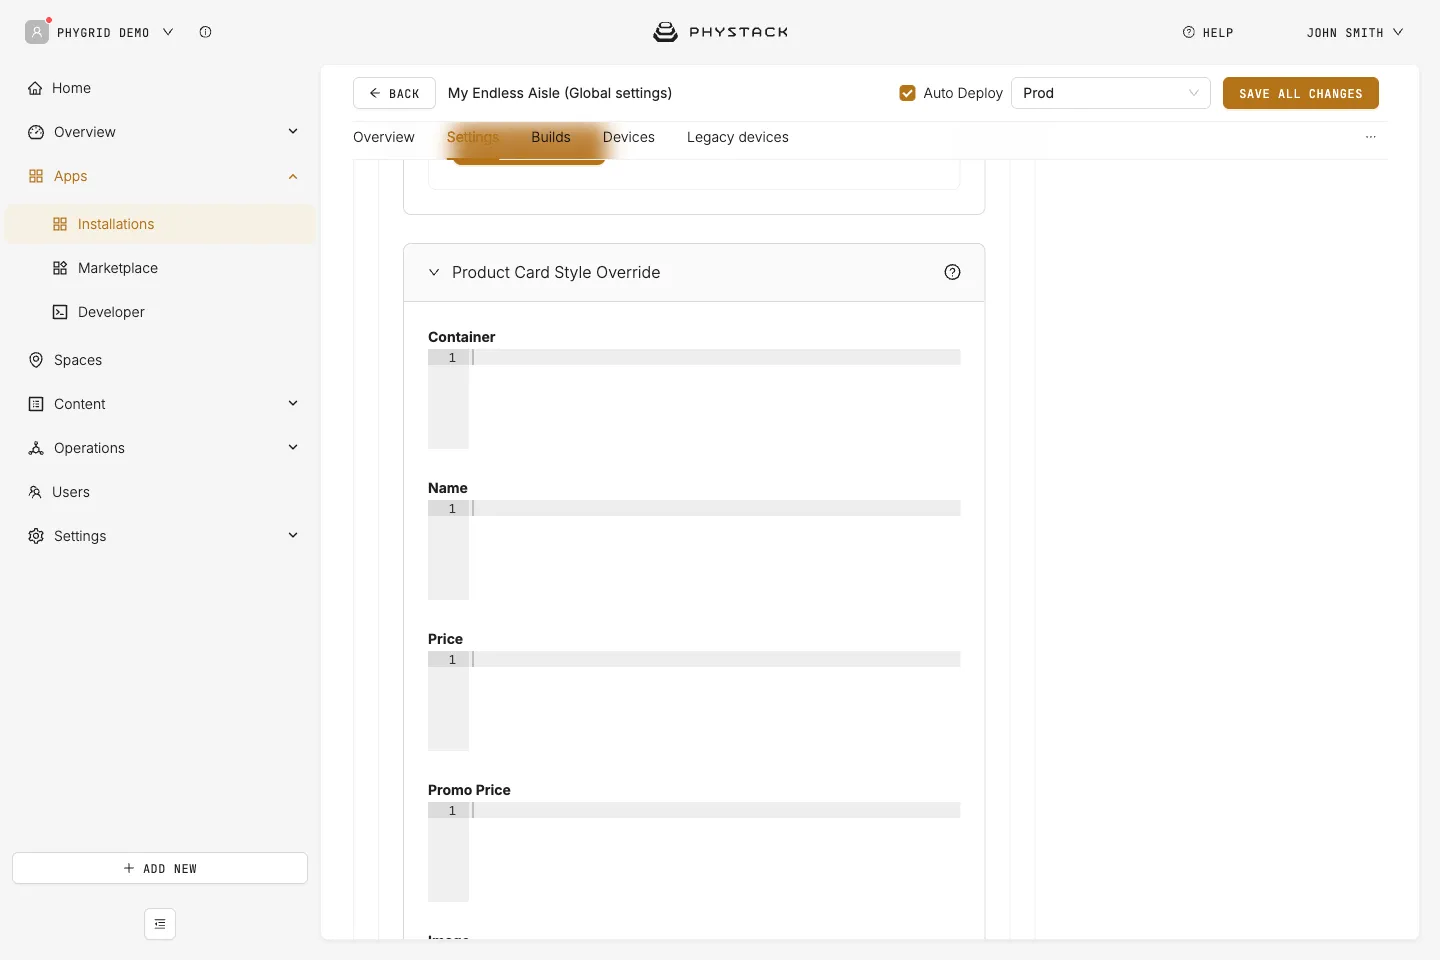The width and height of the screenshot is (1440, 960).
Task: Expand the Settings sidebar chevron
Action: coord(293,535)
